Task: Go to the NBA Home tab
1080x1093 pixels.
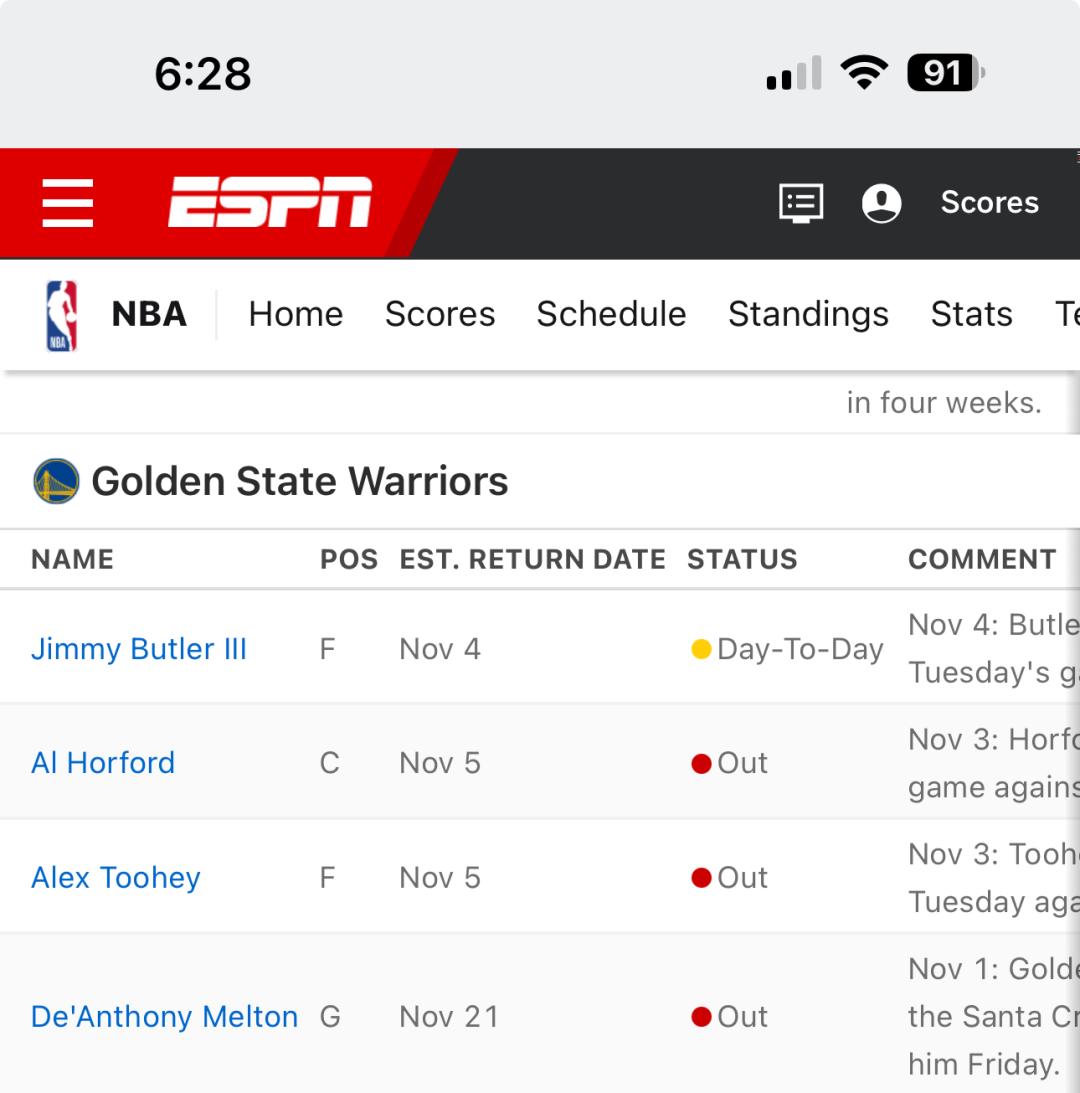Action: (295, 315)
